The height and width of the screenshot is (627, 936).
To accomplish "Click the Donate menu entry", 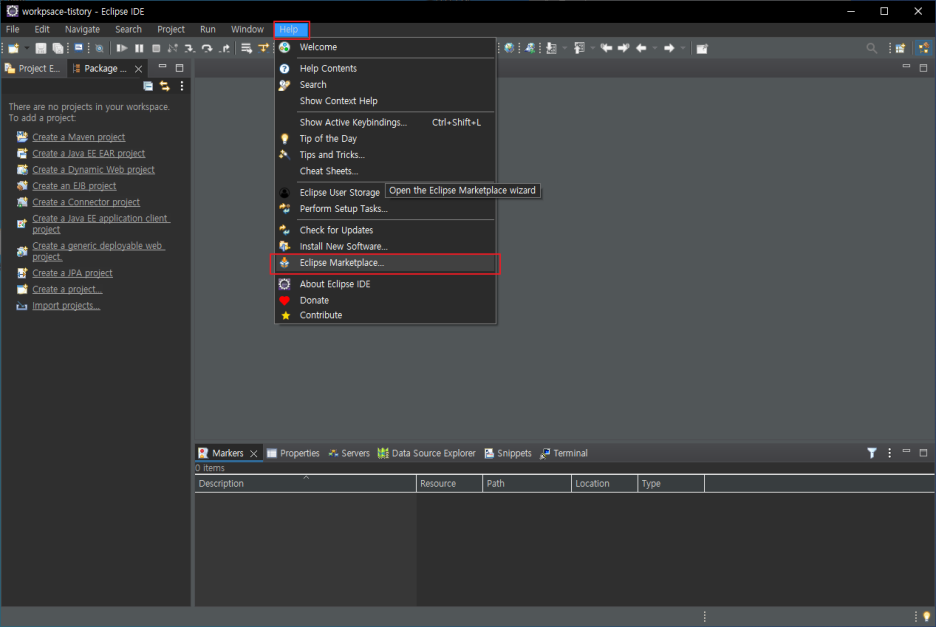I will (x=385, y=300).
